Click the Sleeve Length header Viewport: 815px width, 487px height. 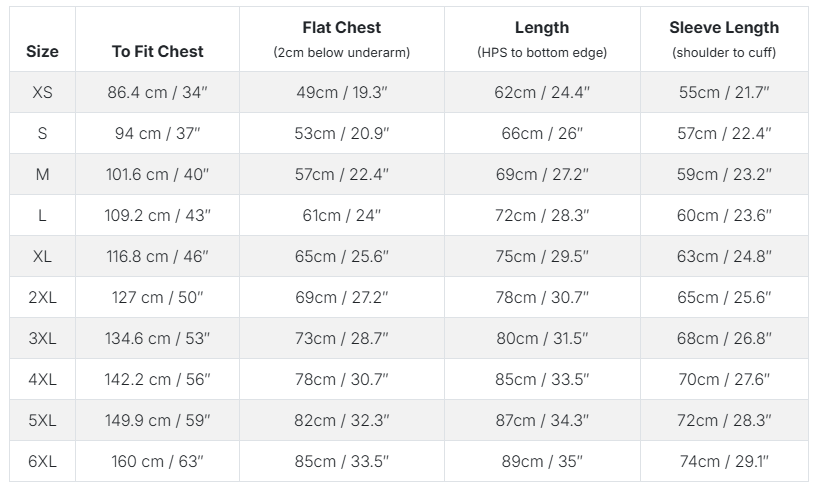point(724,28)
